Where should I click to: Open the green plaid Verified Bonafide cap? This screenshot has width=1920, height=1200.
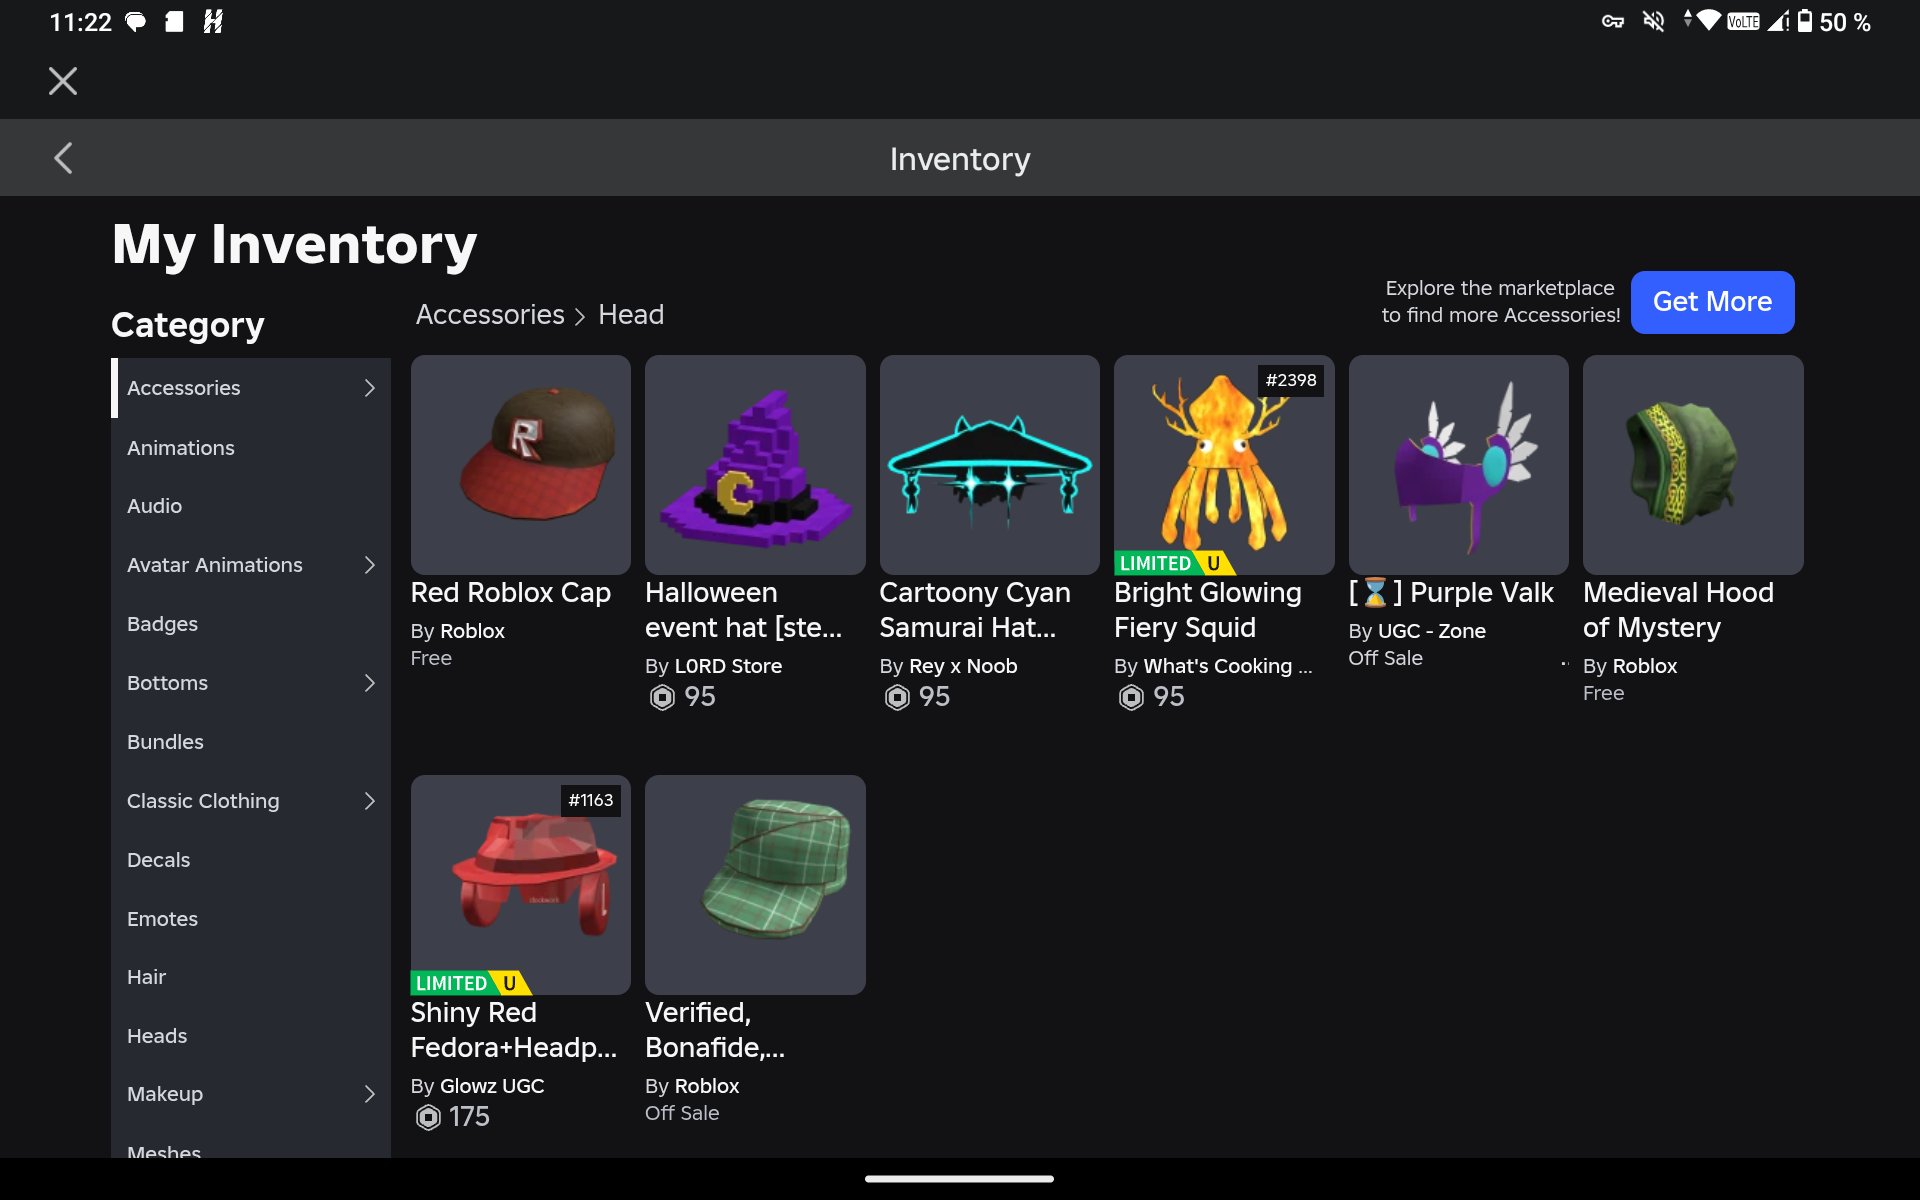755,885
